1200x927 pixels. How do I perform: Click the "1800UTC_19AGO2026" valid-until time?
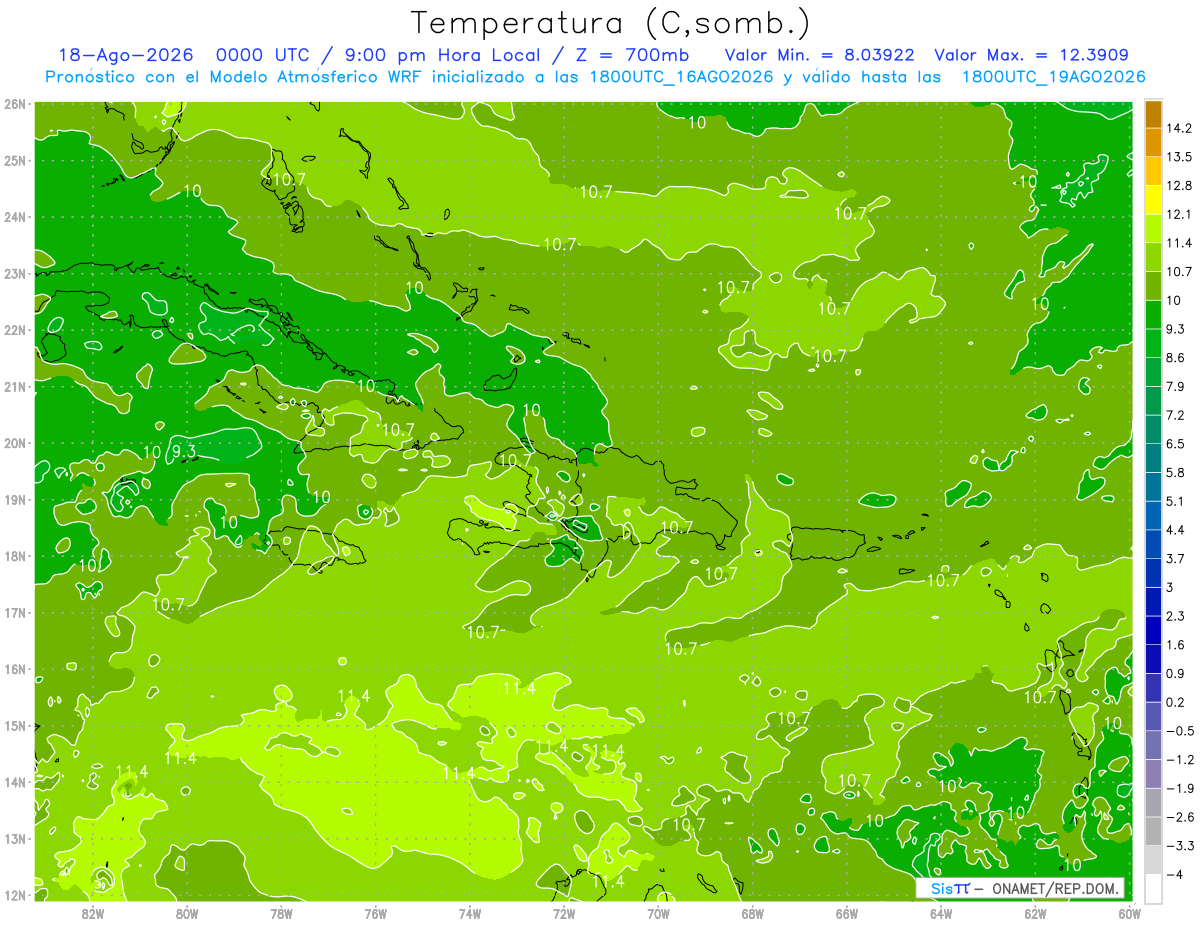1053,77
